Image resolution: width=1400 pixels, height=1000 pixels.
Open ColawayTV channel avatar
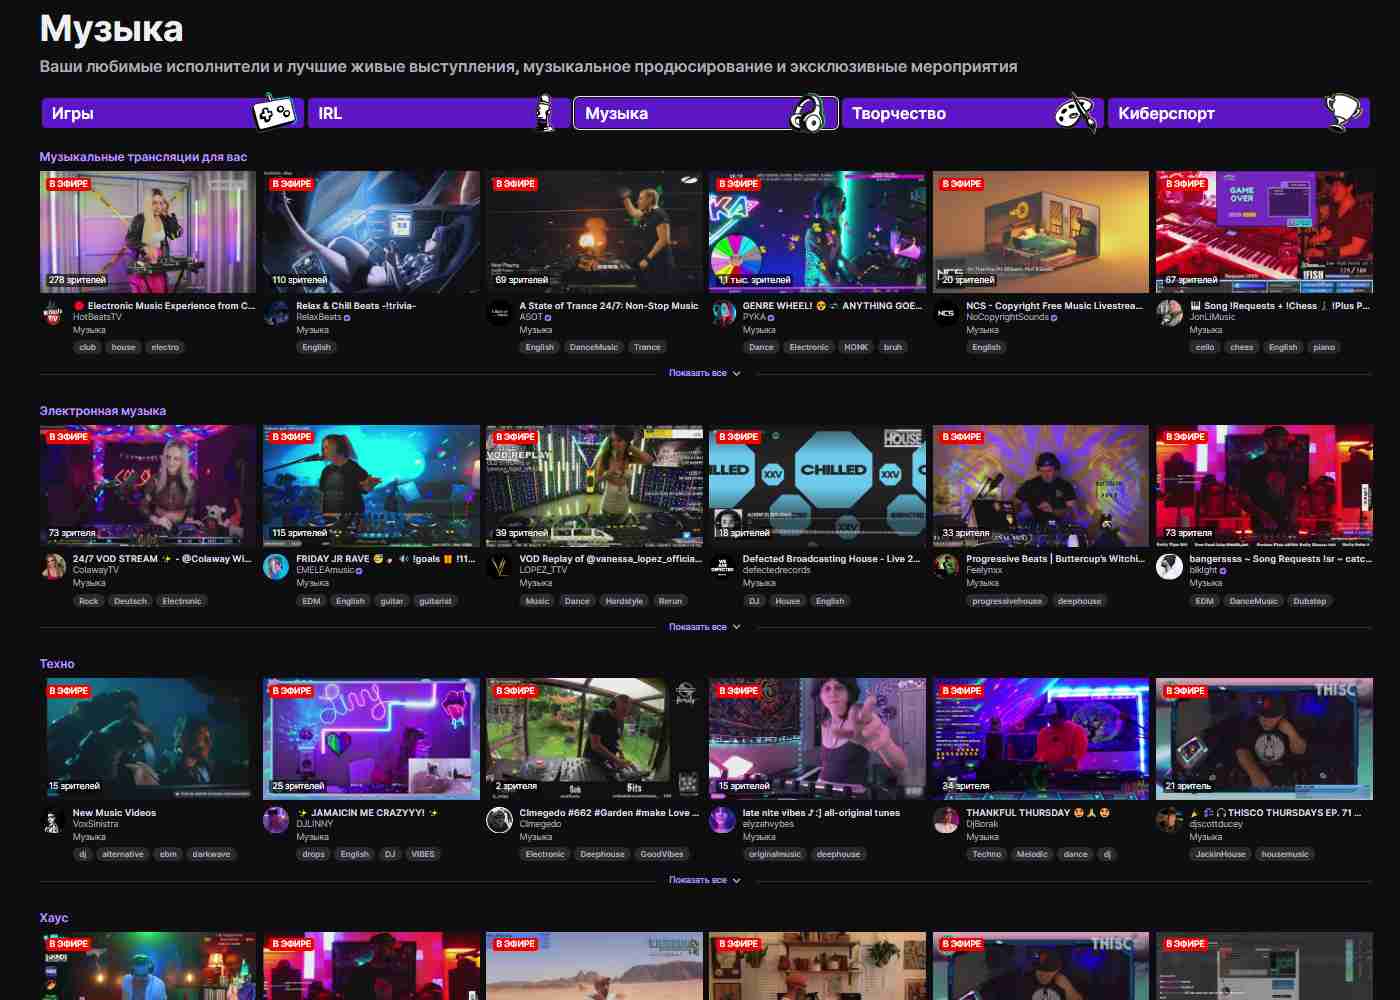point(53,567)
